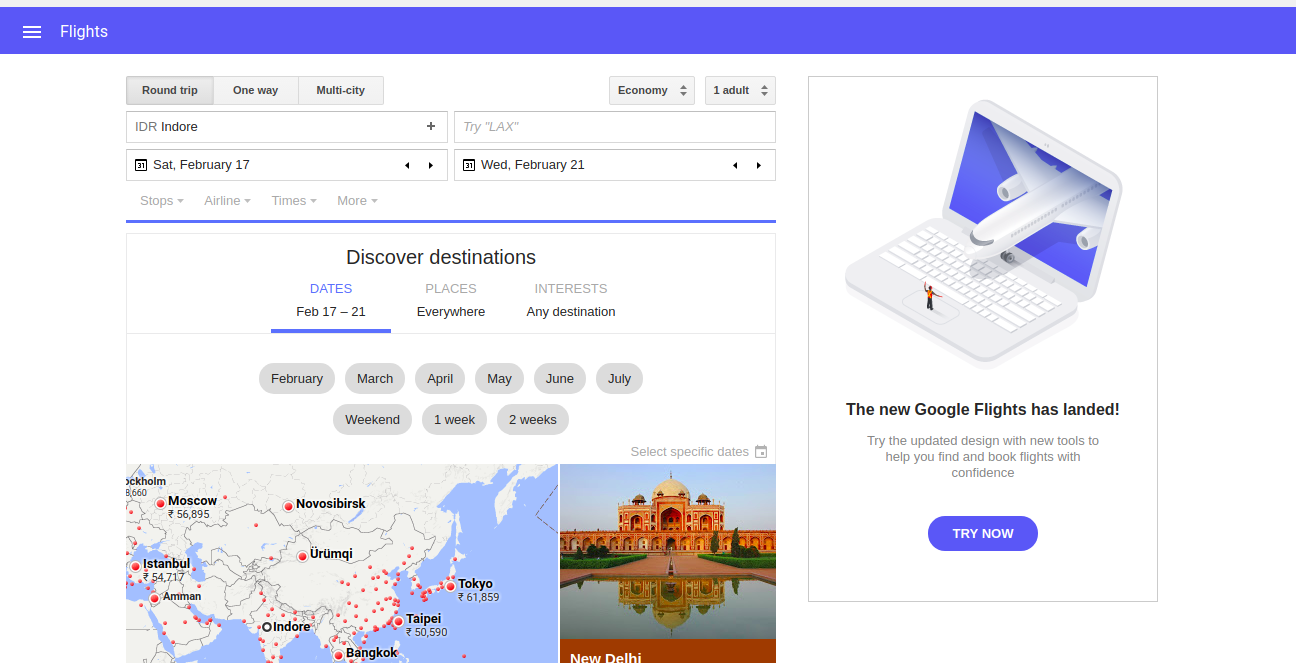Viewport: 1296px width, 663px height.
Task: Open the Economy cabin class dropdown
Action: click(652, 90)
